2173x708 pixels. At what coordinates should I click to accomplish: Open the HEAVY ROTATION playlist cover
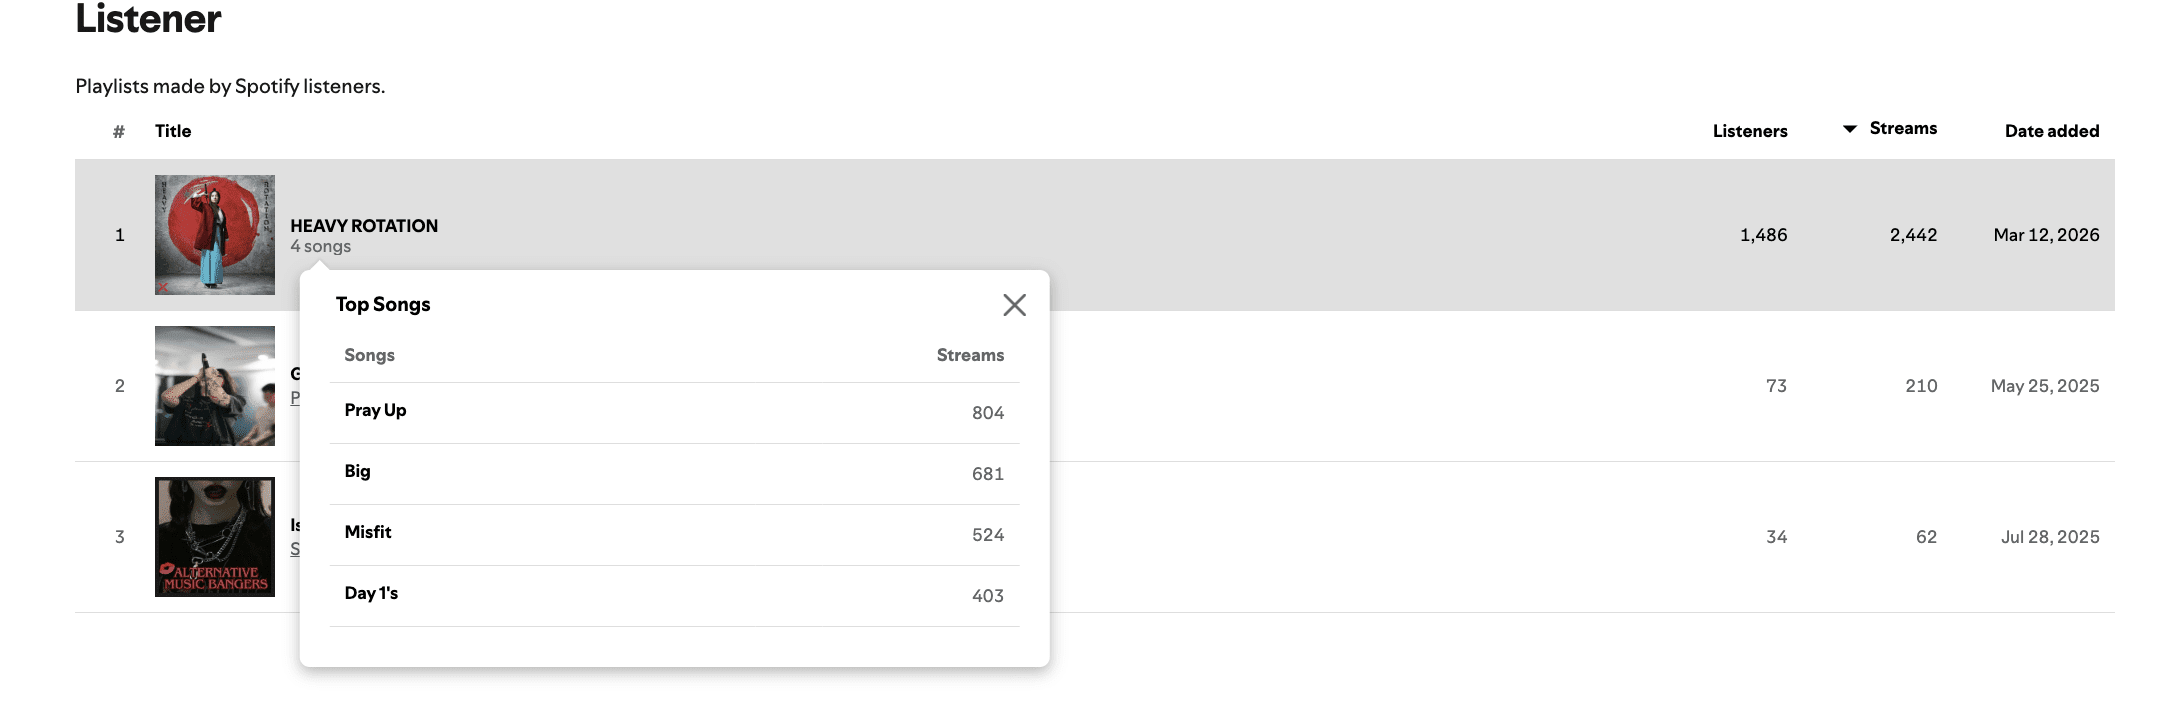215,235
